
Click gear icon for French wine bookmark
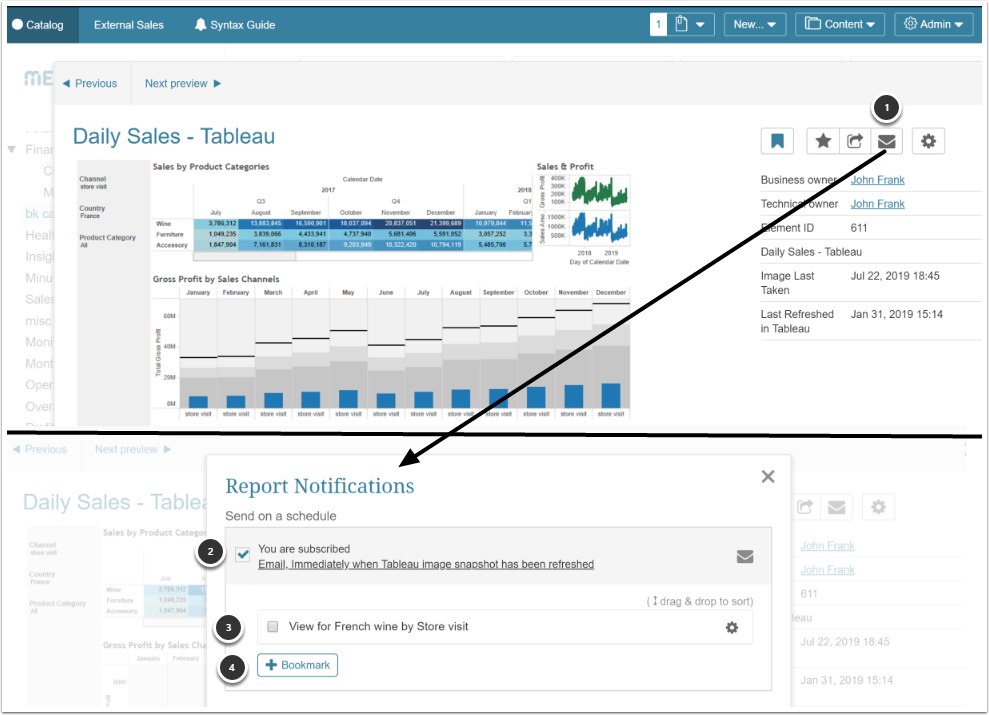tap(732, 627)
